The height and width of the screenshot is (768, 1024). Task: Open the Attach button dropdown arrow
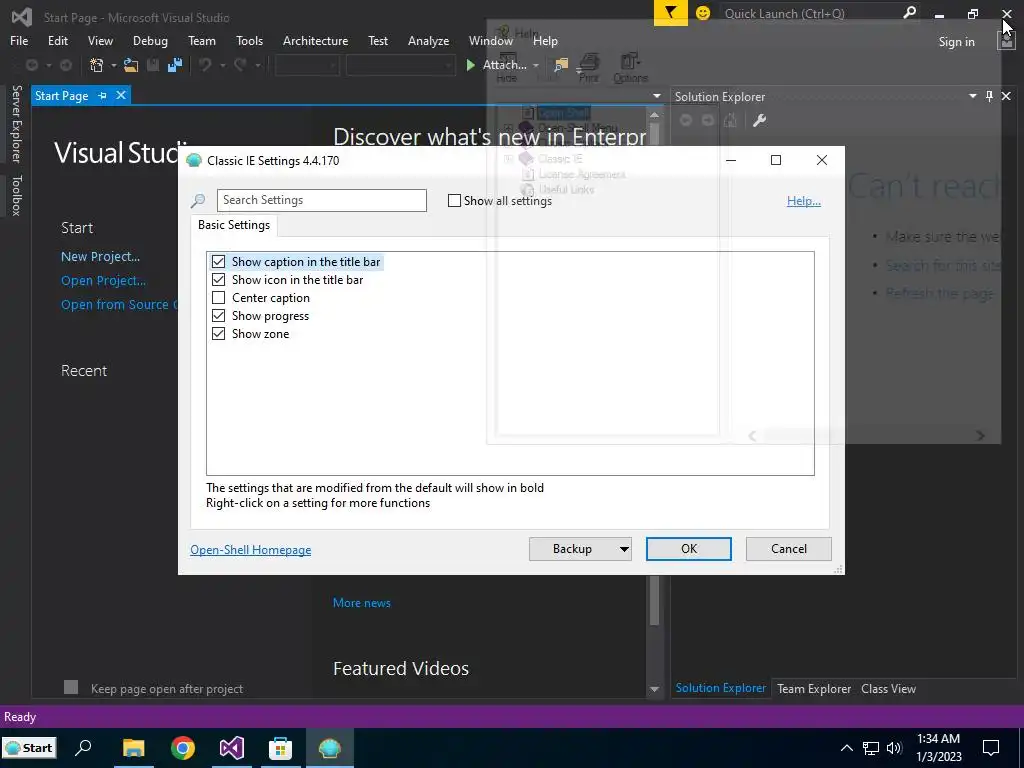[536, 65]
